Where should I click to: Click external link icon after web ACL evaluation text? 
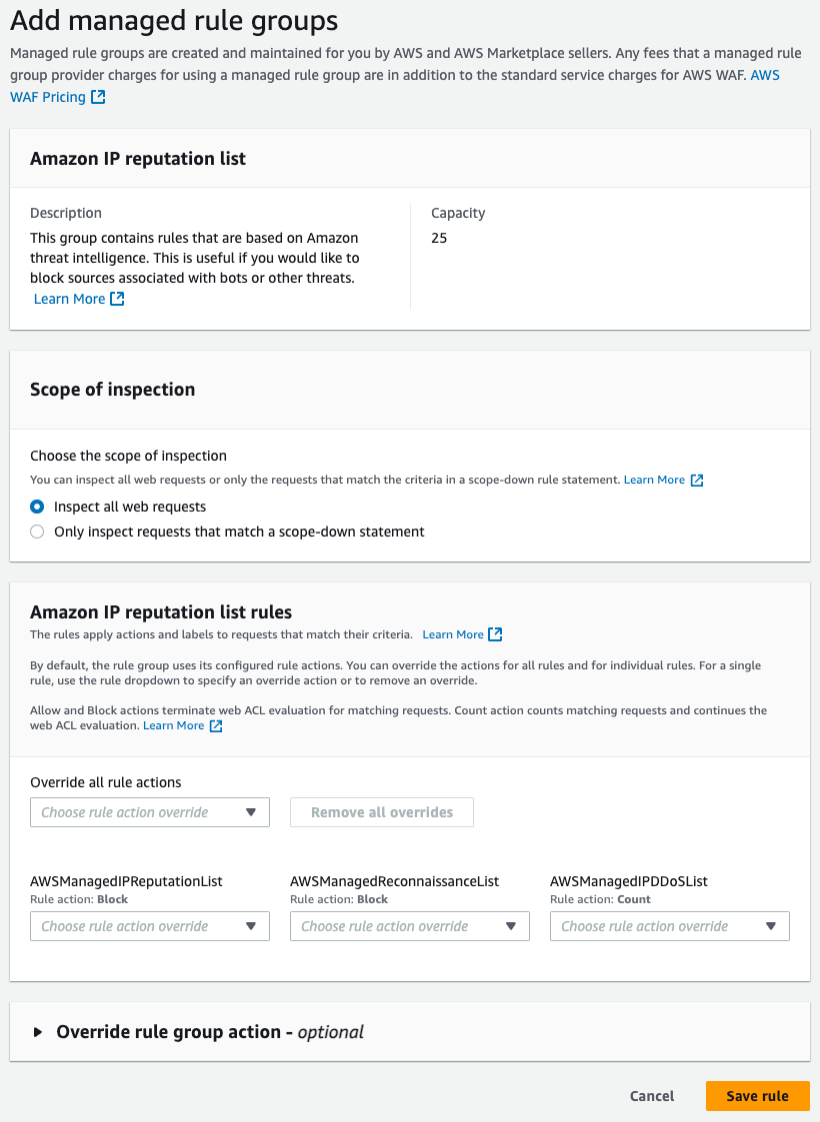tap(216, 726)
